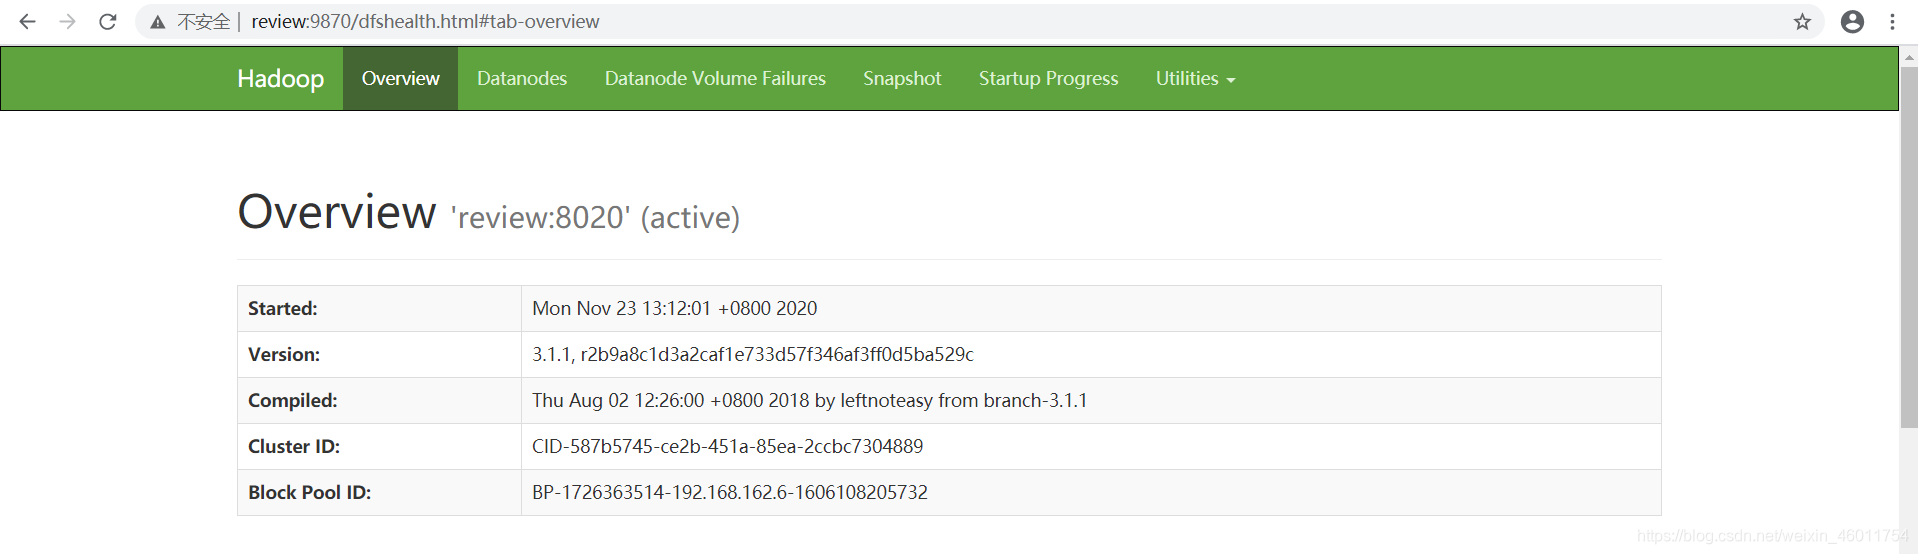Click the scrollbar up arrow
1918x554 pixels.
[x=1908, y=57]
